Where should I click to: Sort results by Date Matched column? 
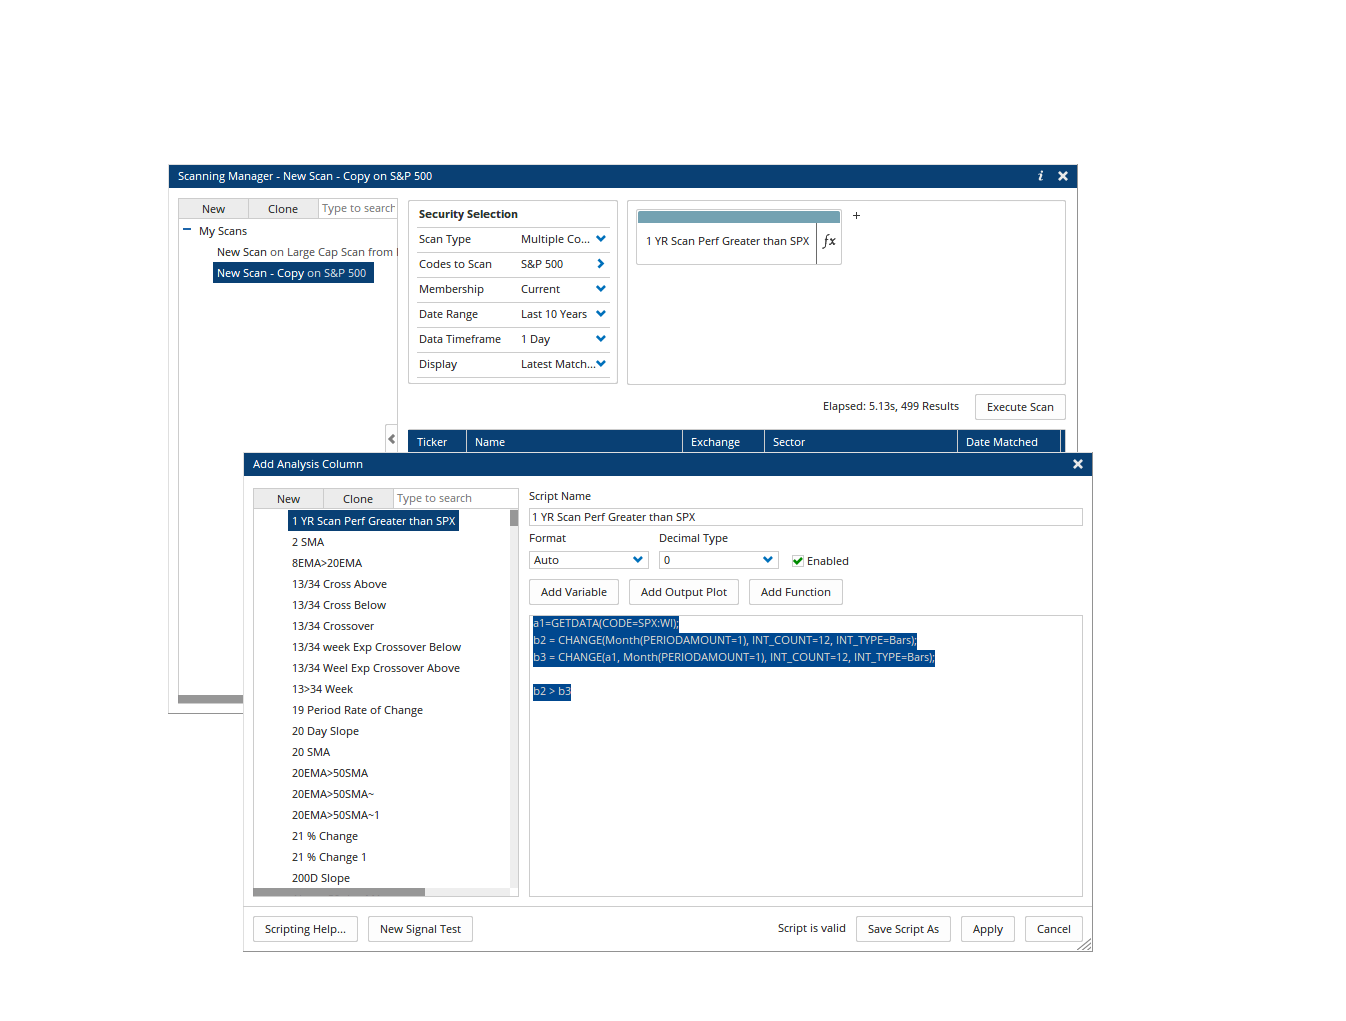1008,442
